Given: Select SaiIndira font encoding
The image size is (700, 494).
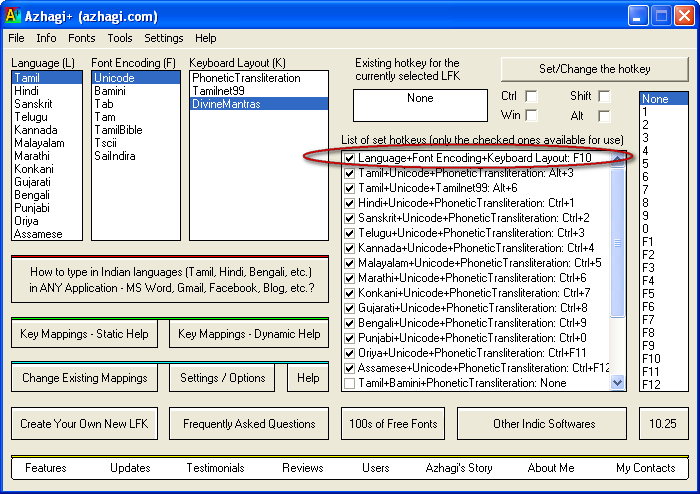Looking at the screenshot, I should click(136, 156).
